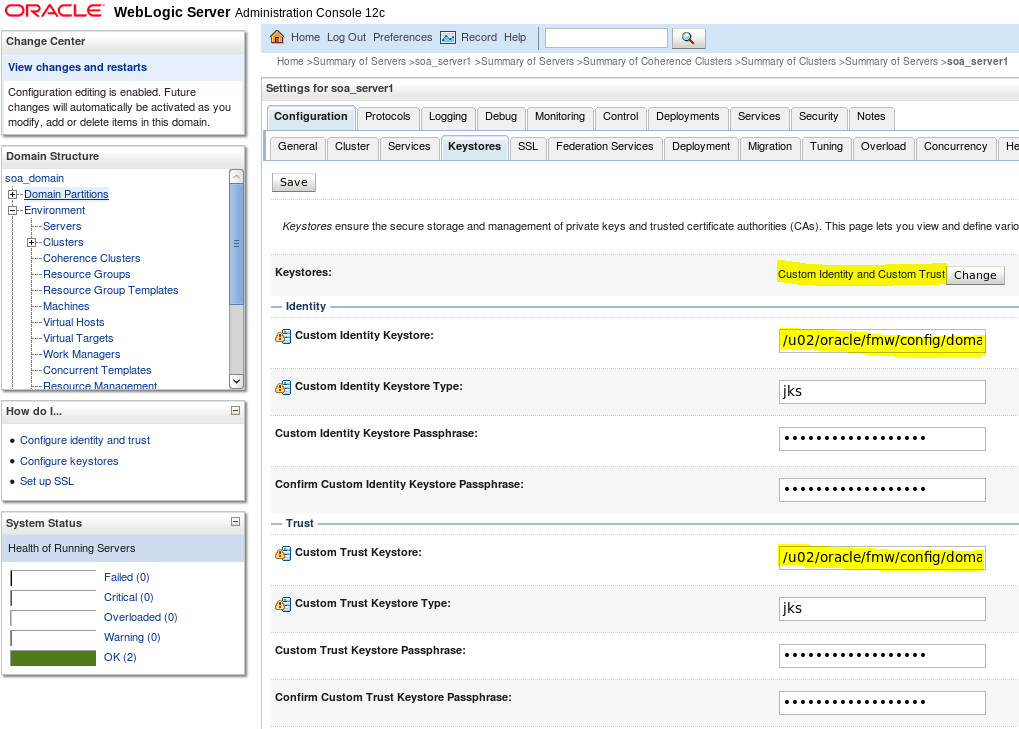This screenshot has height=729, width=1019.
Task: Open Work Managers tree item
Action: click(x=81, y=355)
